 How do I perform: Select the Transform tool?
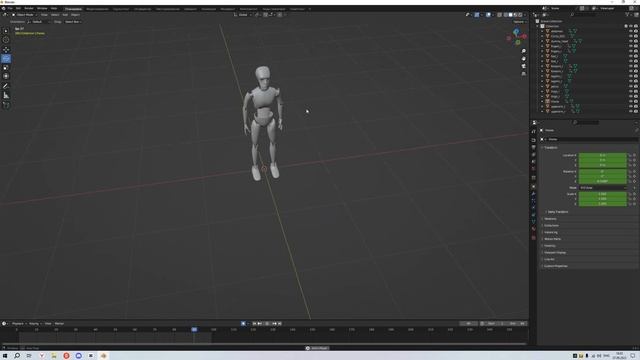(6, 76)
